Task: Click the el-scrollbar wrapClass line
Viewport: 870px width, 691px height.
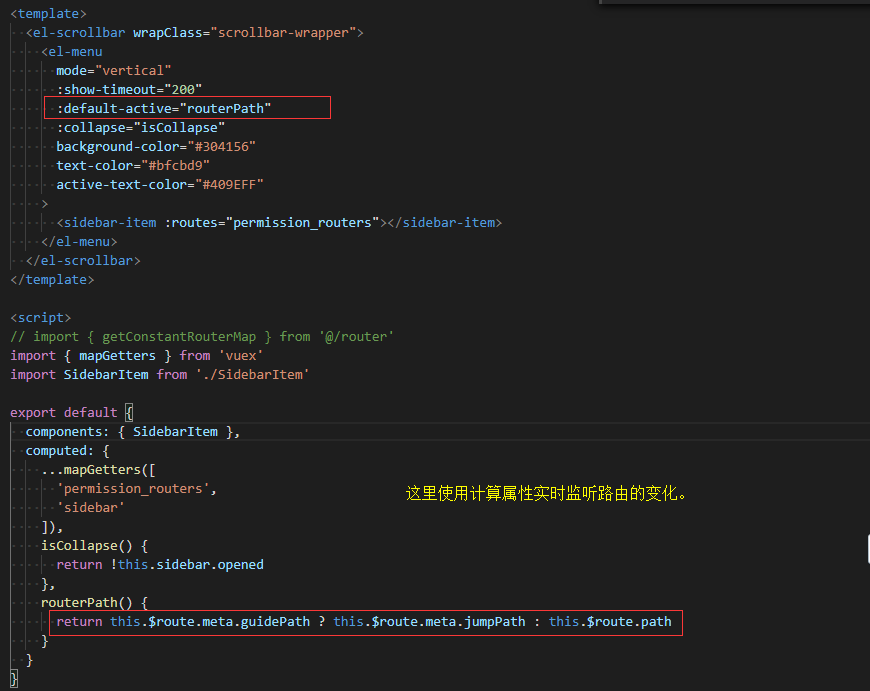Action: click(x=194, y=32)
